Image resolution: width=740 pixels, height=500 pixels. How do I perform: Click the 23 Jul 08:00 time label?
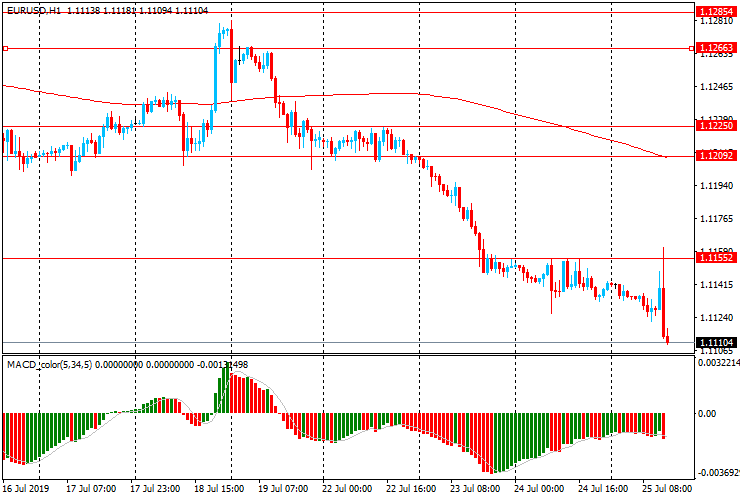click(475, 488)
